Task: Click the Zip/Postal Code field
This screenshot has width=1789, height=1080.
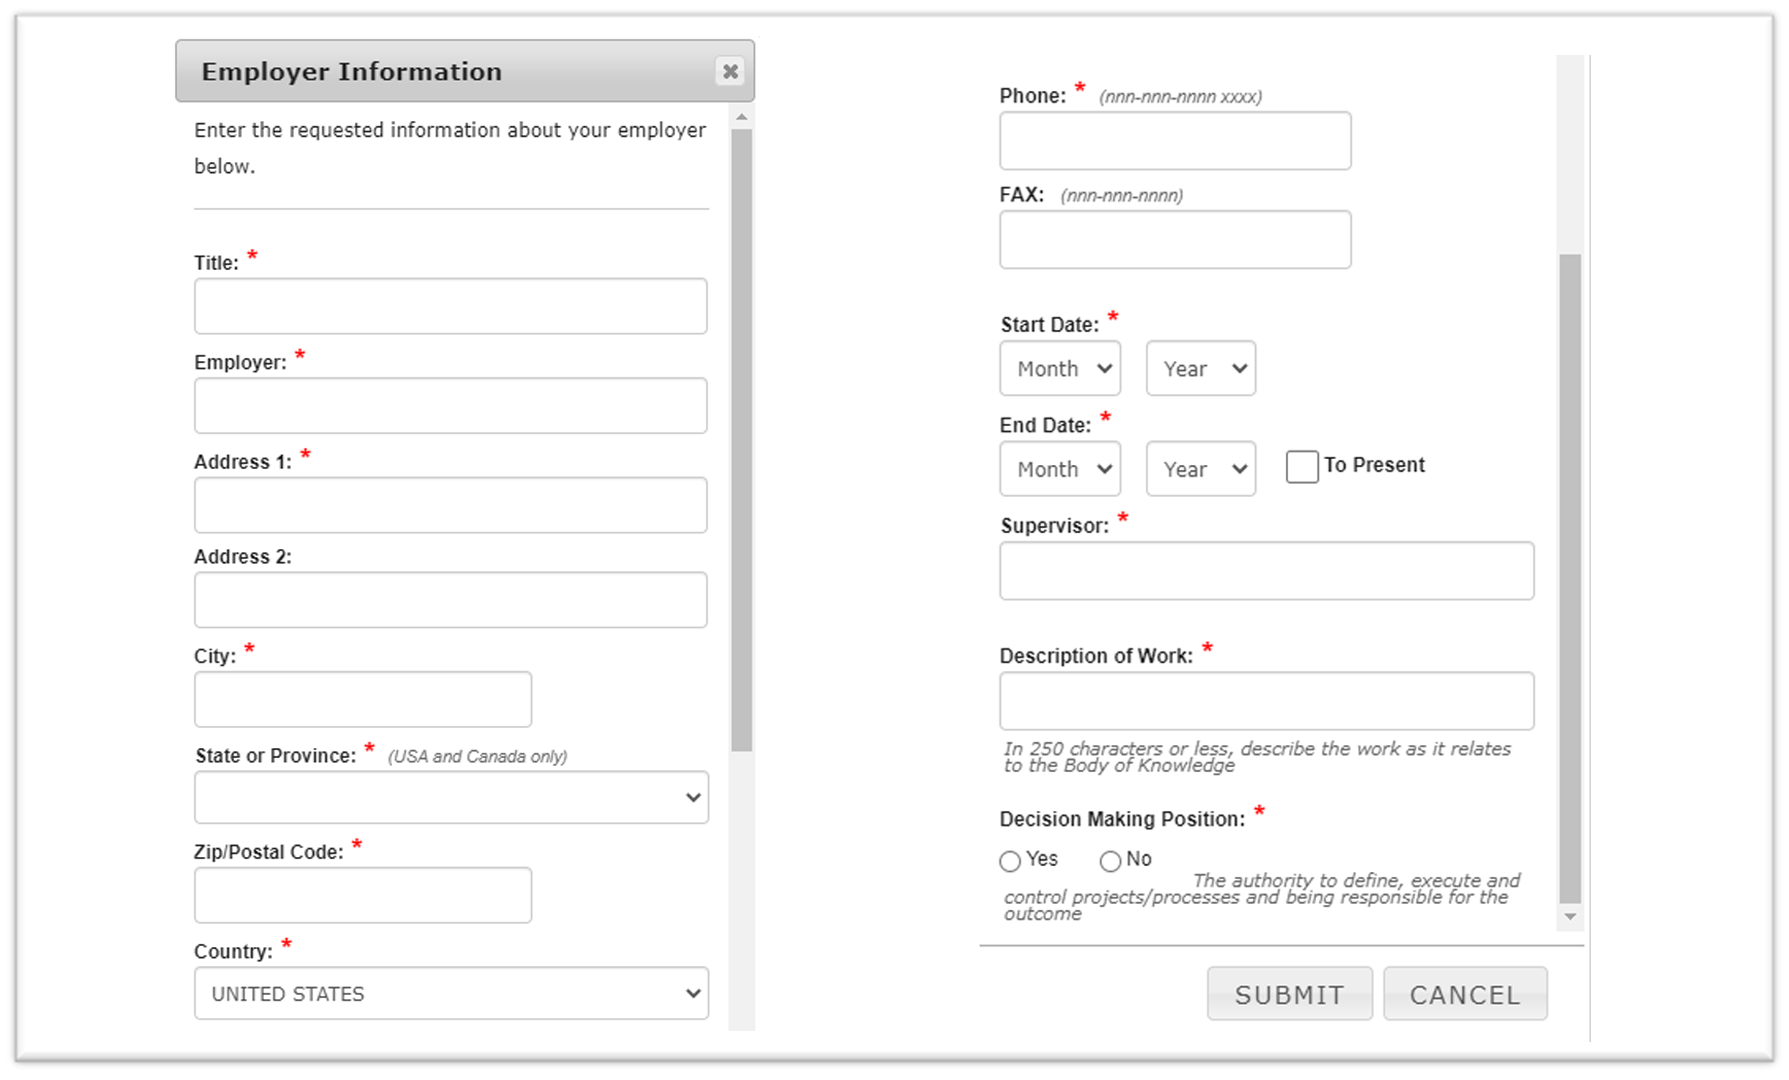Action: coord(363,895)
